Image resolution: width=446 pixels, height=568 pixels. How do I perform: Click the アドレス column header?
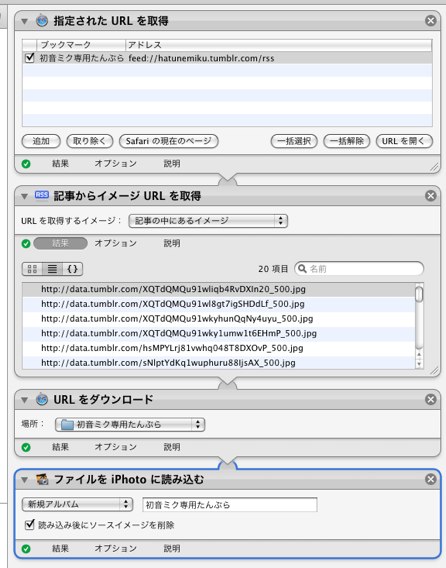pyautogui.click(x=279, y=45)
